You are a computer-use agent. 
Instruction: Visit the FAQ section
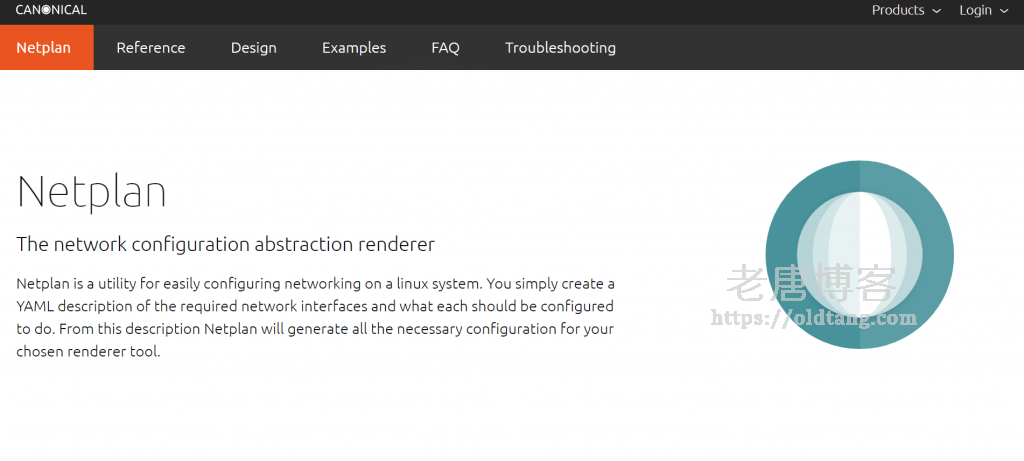pos(445,48)
